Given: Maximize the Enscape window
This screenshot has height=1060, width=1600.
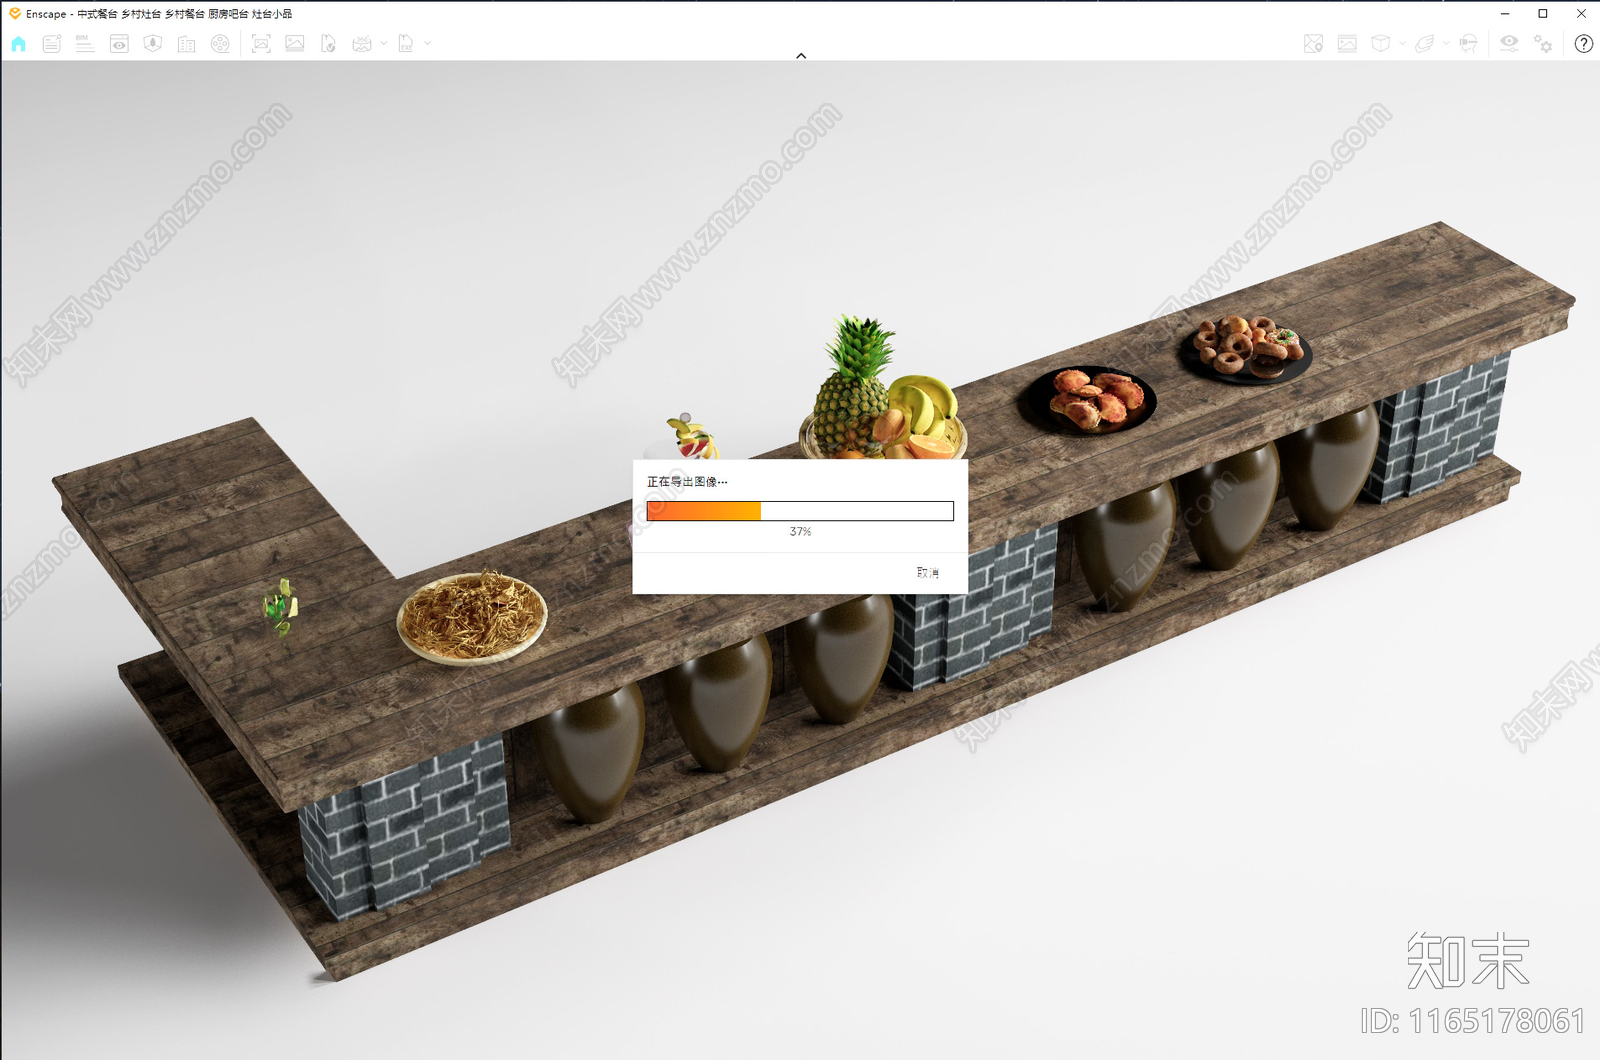Looking at the screenshot, I should (1543, 13).
